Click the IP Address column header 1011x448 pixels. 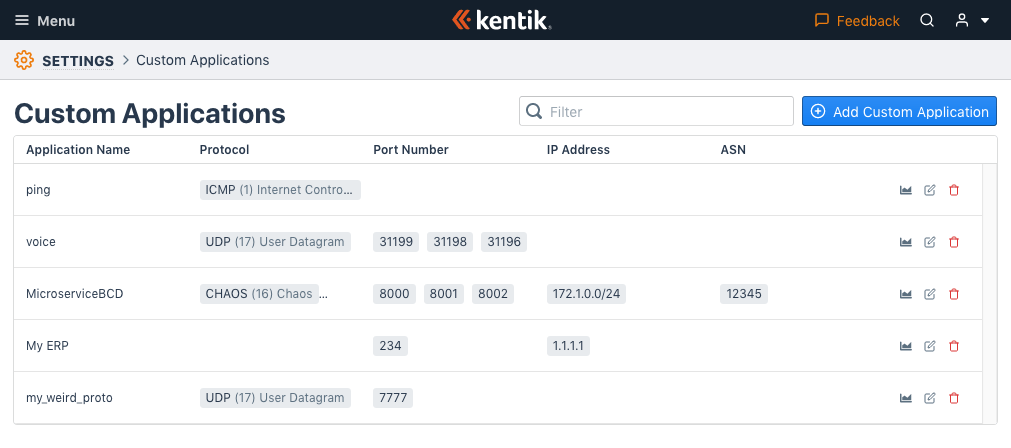[578, 150]
